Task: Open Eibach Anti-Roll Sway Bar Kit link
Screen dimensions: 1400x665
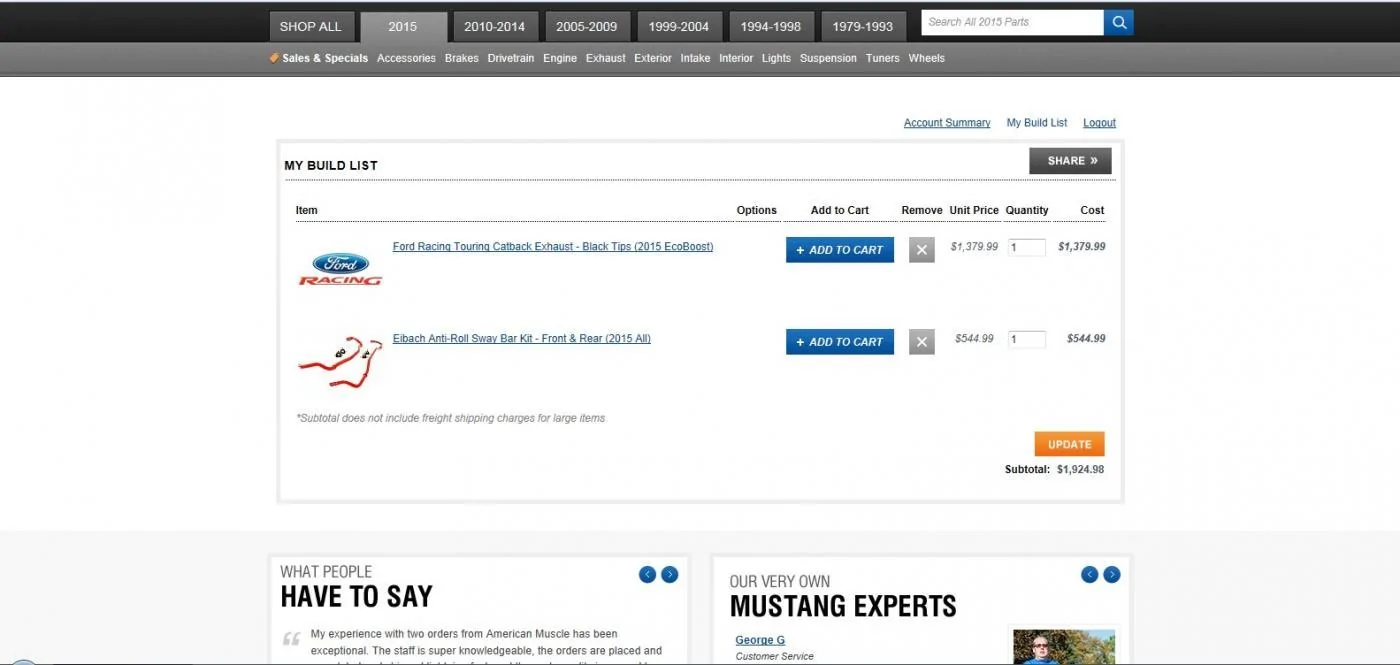Action: pyautogui.click(x=522, y=339)
